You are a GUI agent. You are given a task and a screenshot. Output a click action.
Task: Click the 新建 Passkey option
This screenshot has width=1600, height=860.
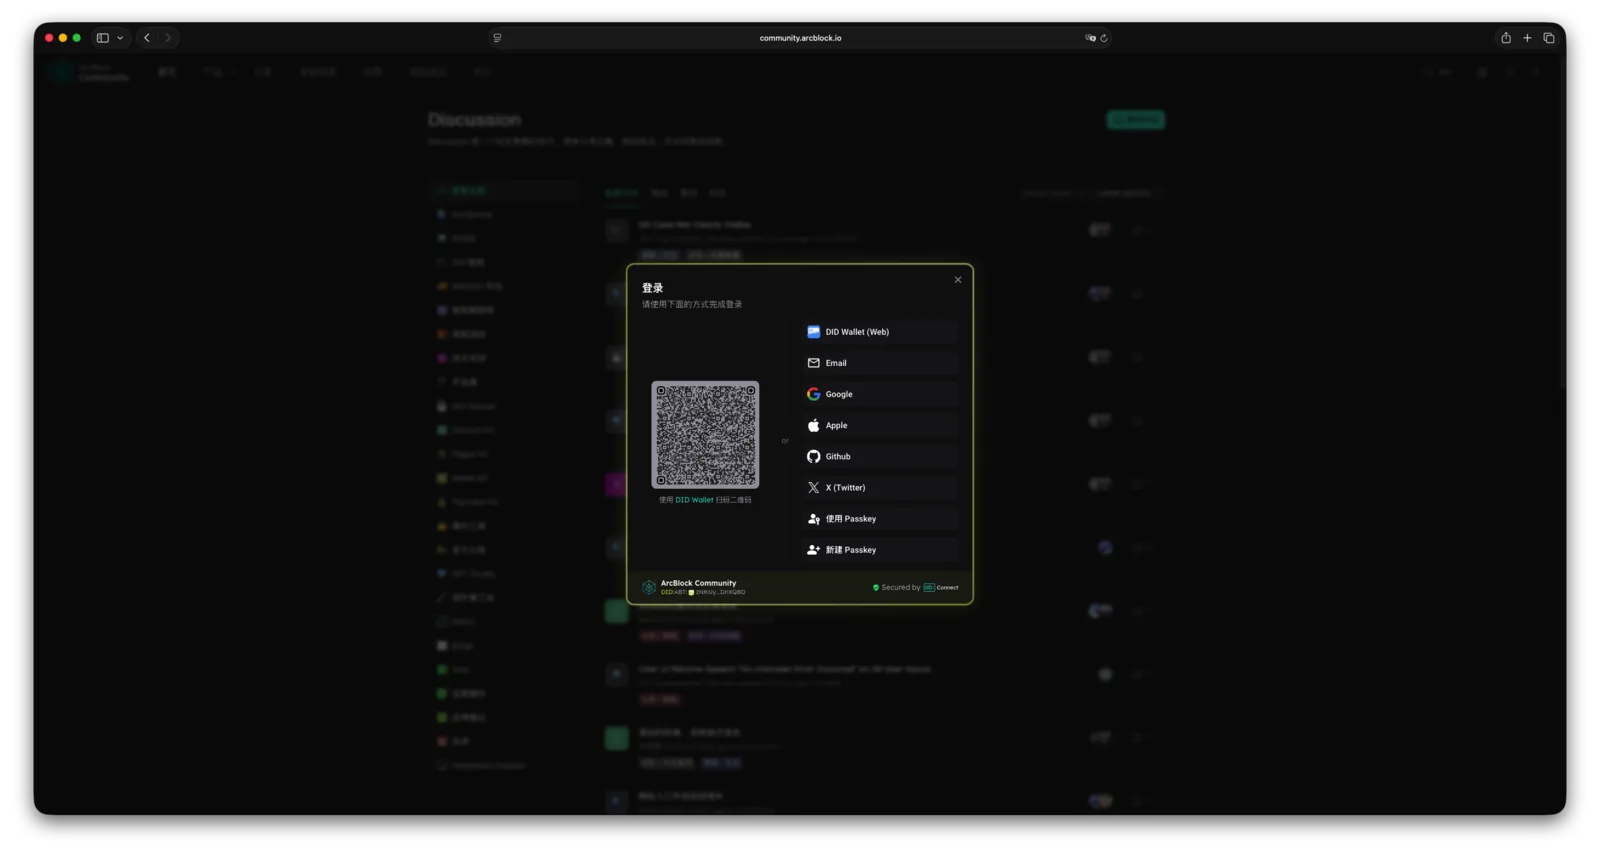tap(880, 549)
